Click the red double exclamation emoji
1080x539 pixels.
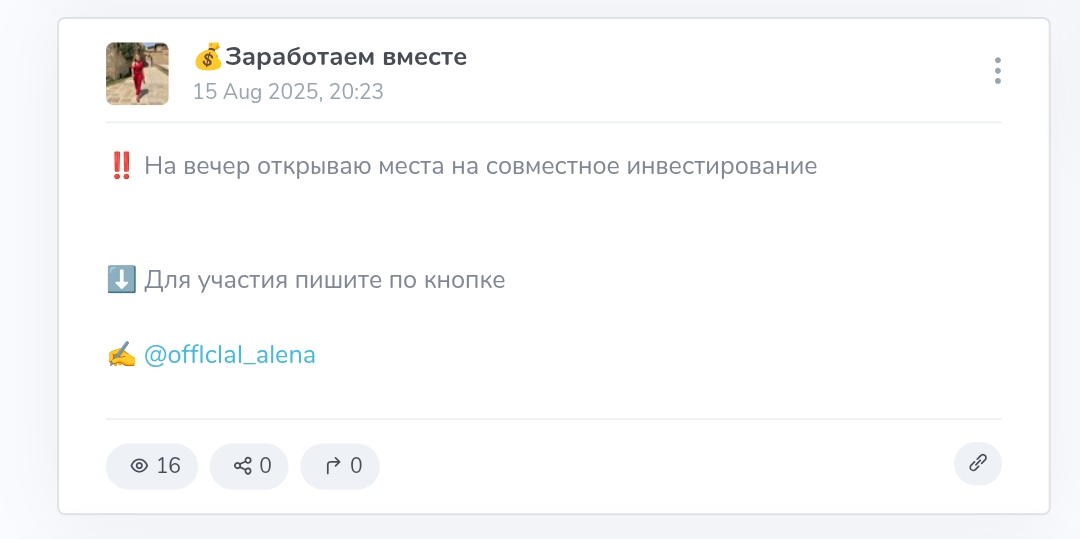click(120, 166)
